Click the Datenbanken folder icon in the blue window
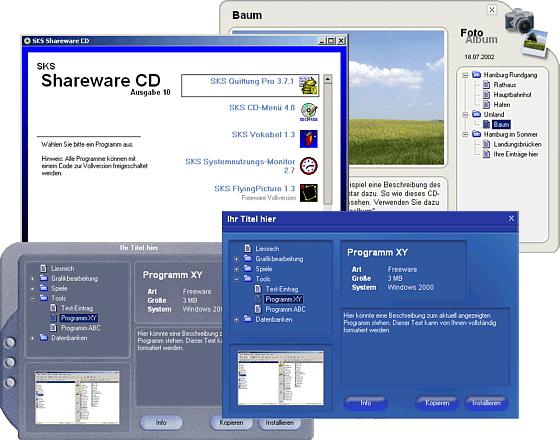This screenshot has width=560, height=440. pyautogui.click(x=248, y=319)
